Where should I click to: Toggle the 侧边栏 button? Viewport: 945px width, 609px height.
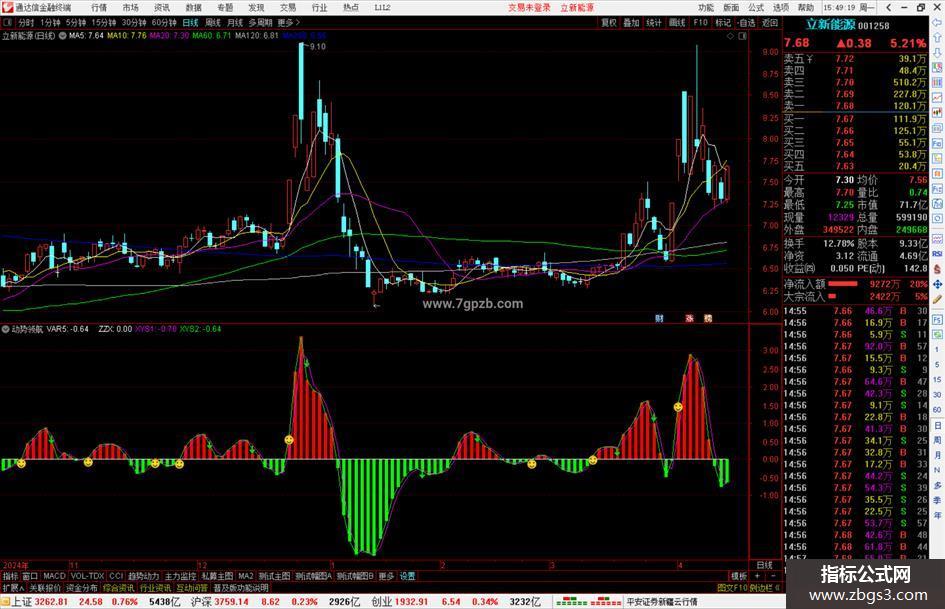click(764, 588)
